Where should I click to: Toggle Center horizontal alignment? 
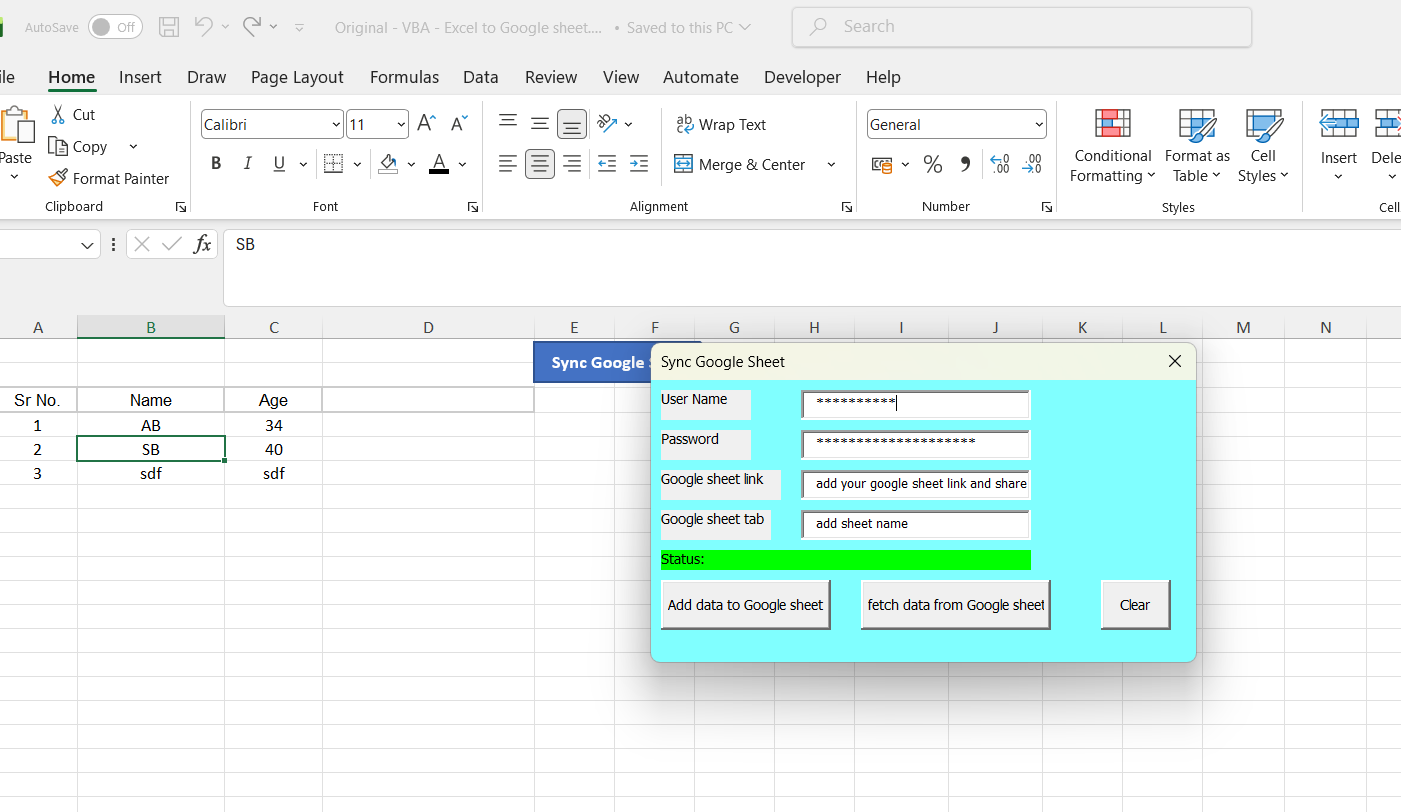pos(540,164)
